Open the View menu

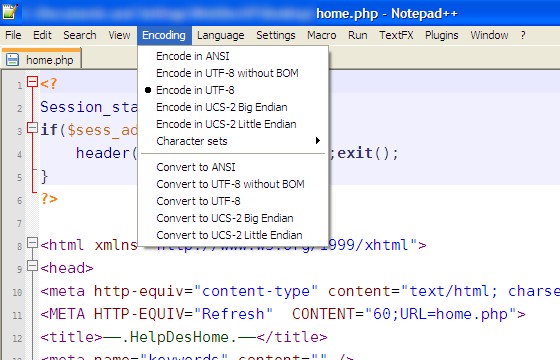tap(119, 35)
